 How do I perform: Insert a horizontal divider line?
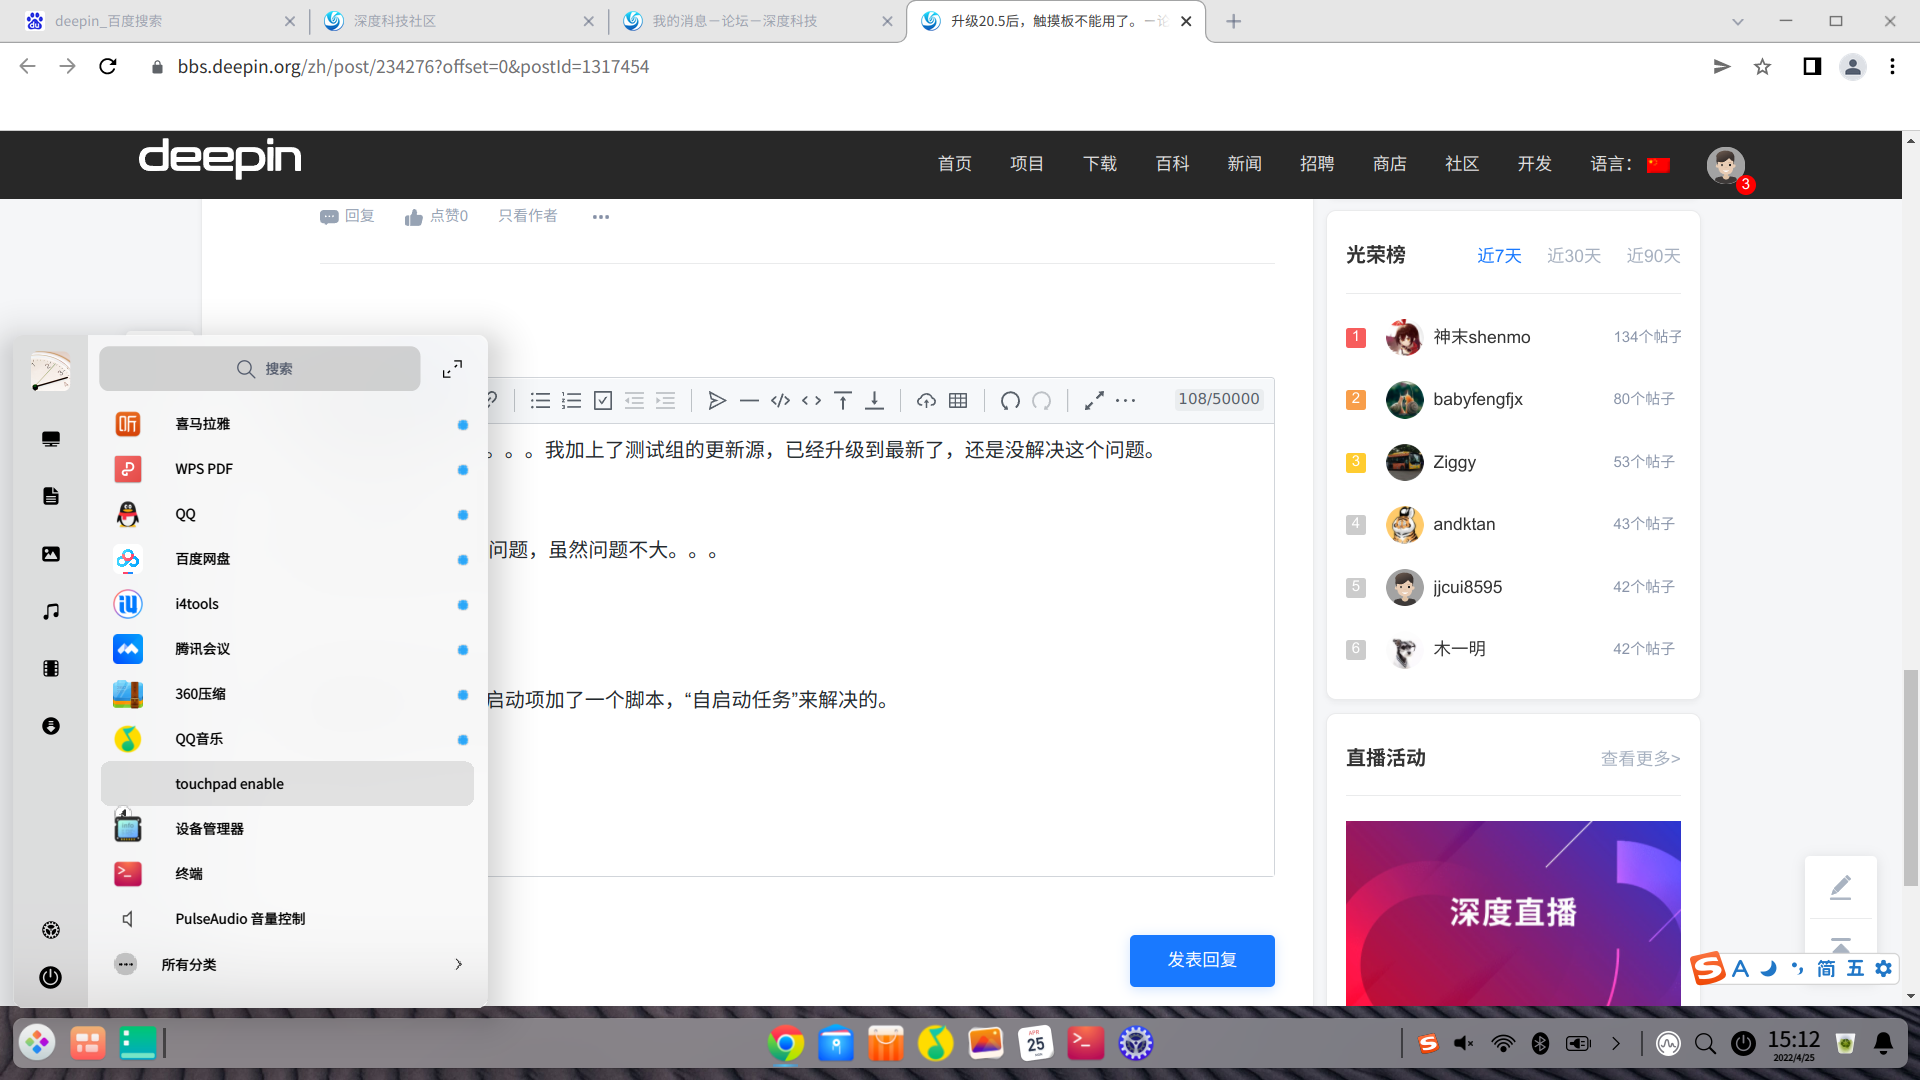tap(749, 401)
